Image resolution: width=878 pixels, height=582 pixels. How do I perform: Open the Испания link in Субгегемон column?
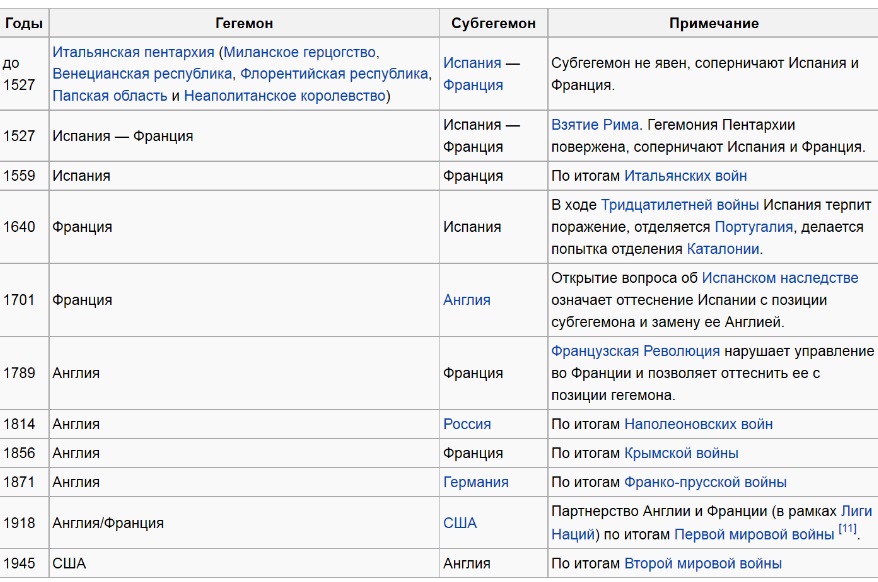472,63
